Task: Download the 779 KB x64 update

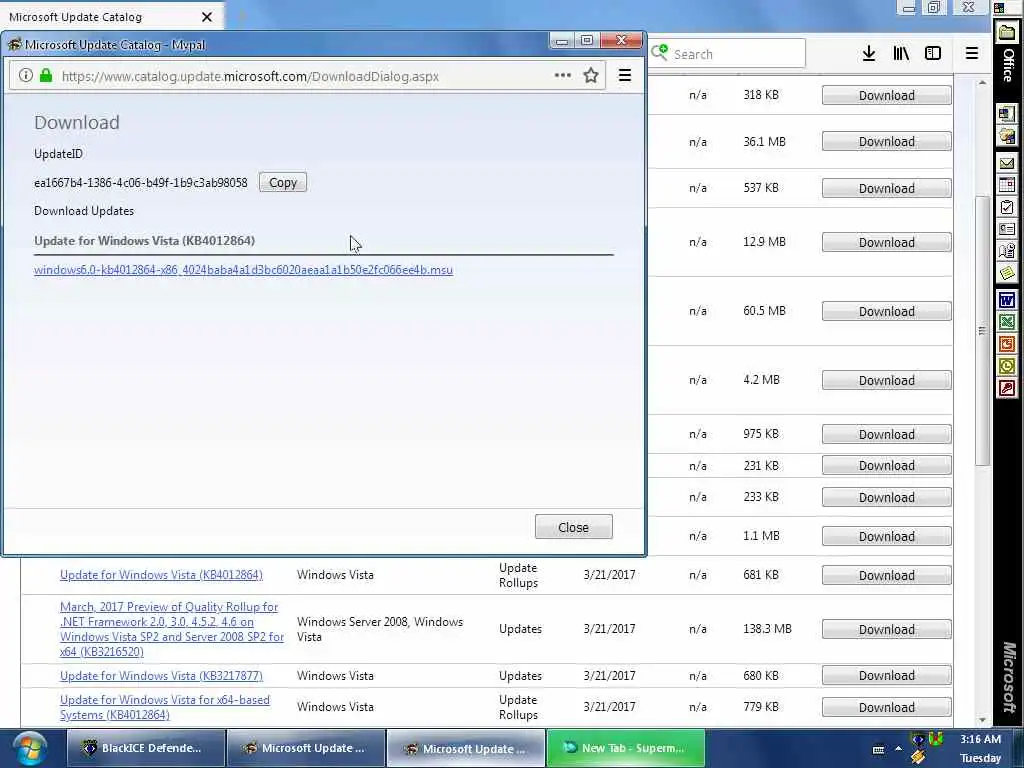Action: tap(886, 707)
